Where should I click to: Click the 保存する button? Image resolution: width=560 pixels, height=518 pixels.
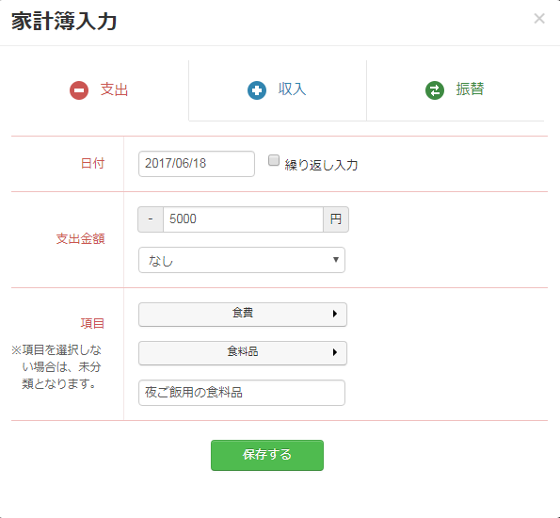pyautogui.click(x=268, y=455)
